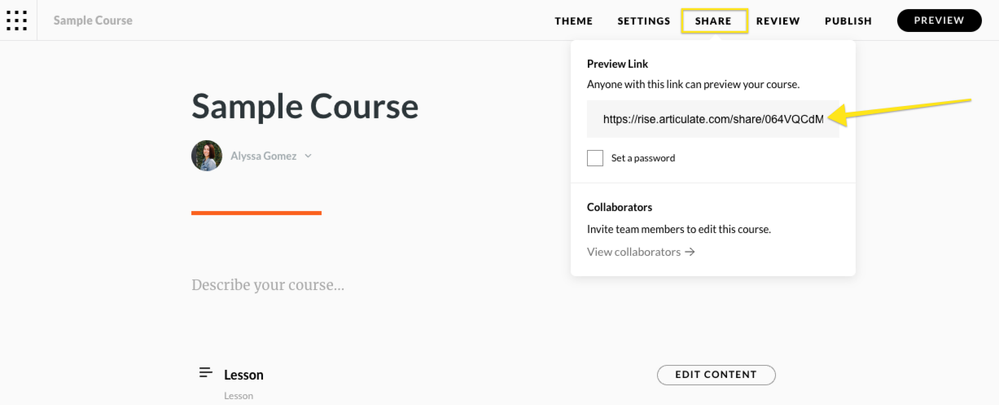Open the Theme menu
Viewport: 999px width, 405px height.
pyautogui.click(x=574, y=21)
